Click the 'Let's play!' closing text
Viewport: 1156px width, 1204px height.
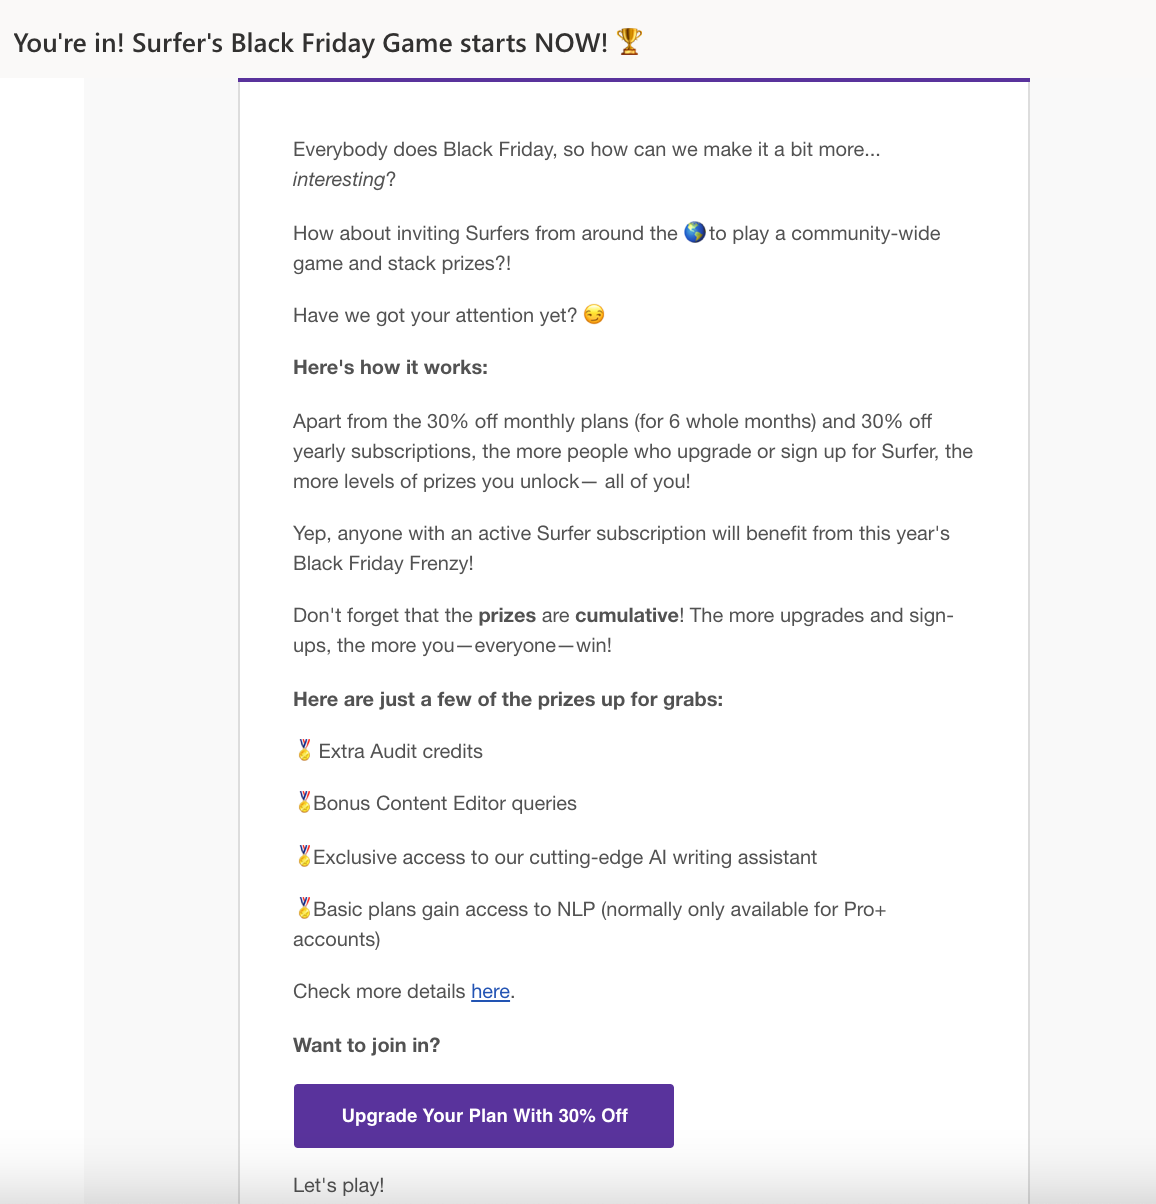(x=338, y=1185)
